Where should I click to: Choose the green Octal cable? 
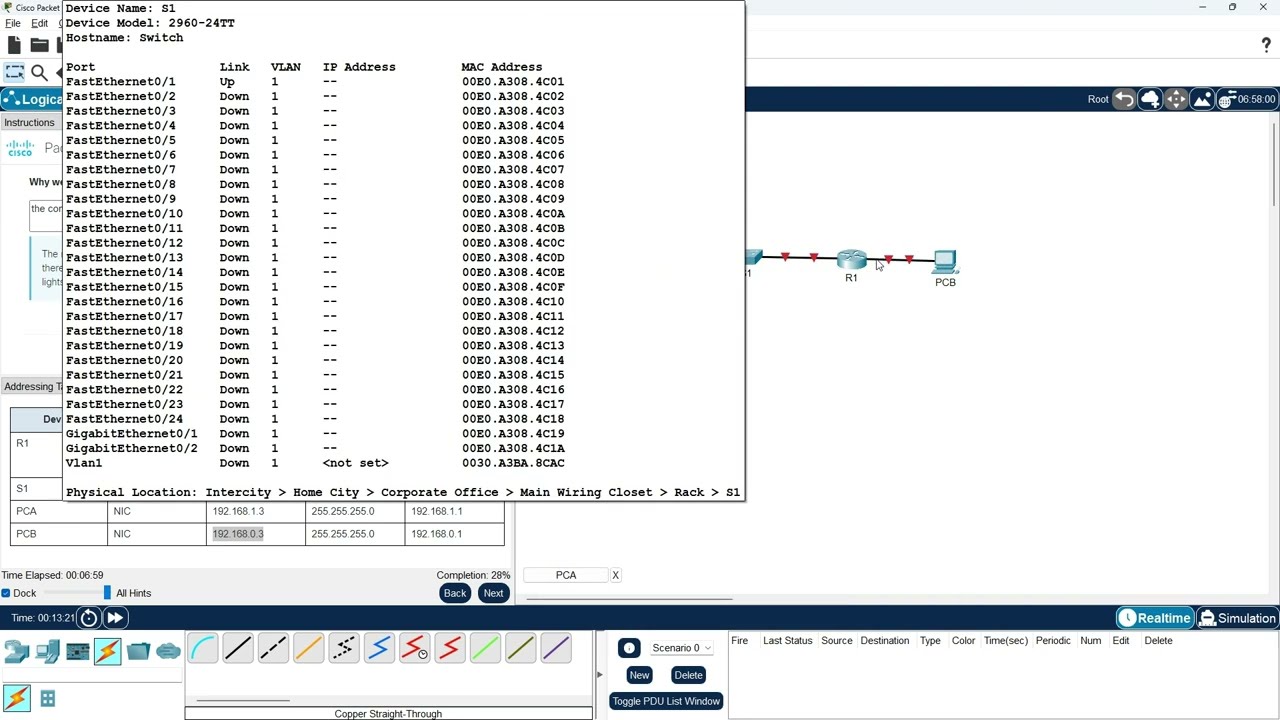485,649
